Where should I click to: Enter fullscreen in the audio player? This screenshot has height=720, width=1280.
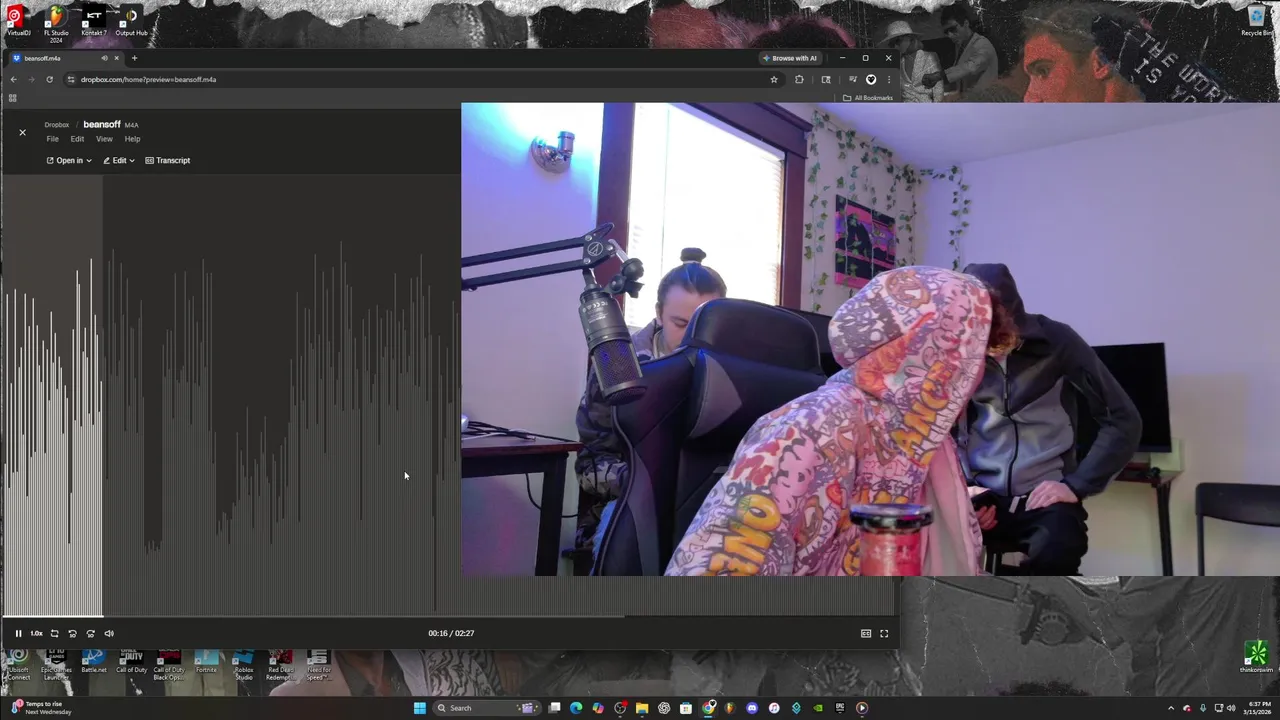pos(884,633)
